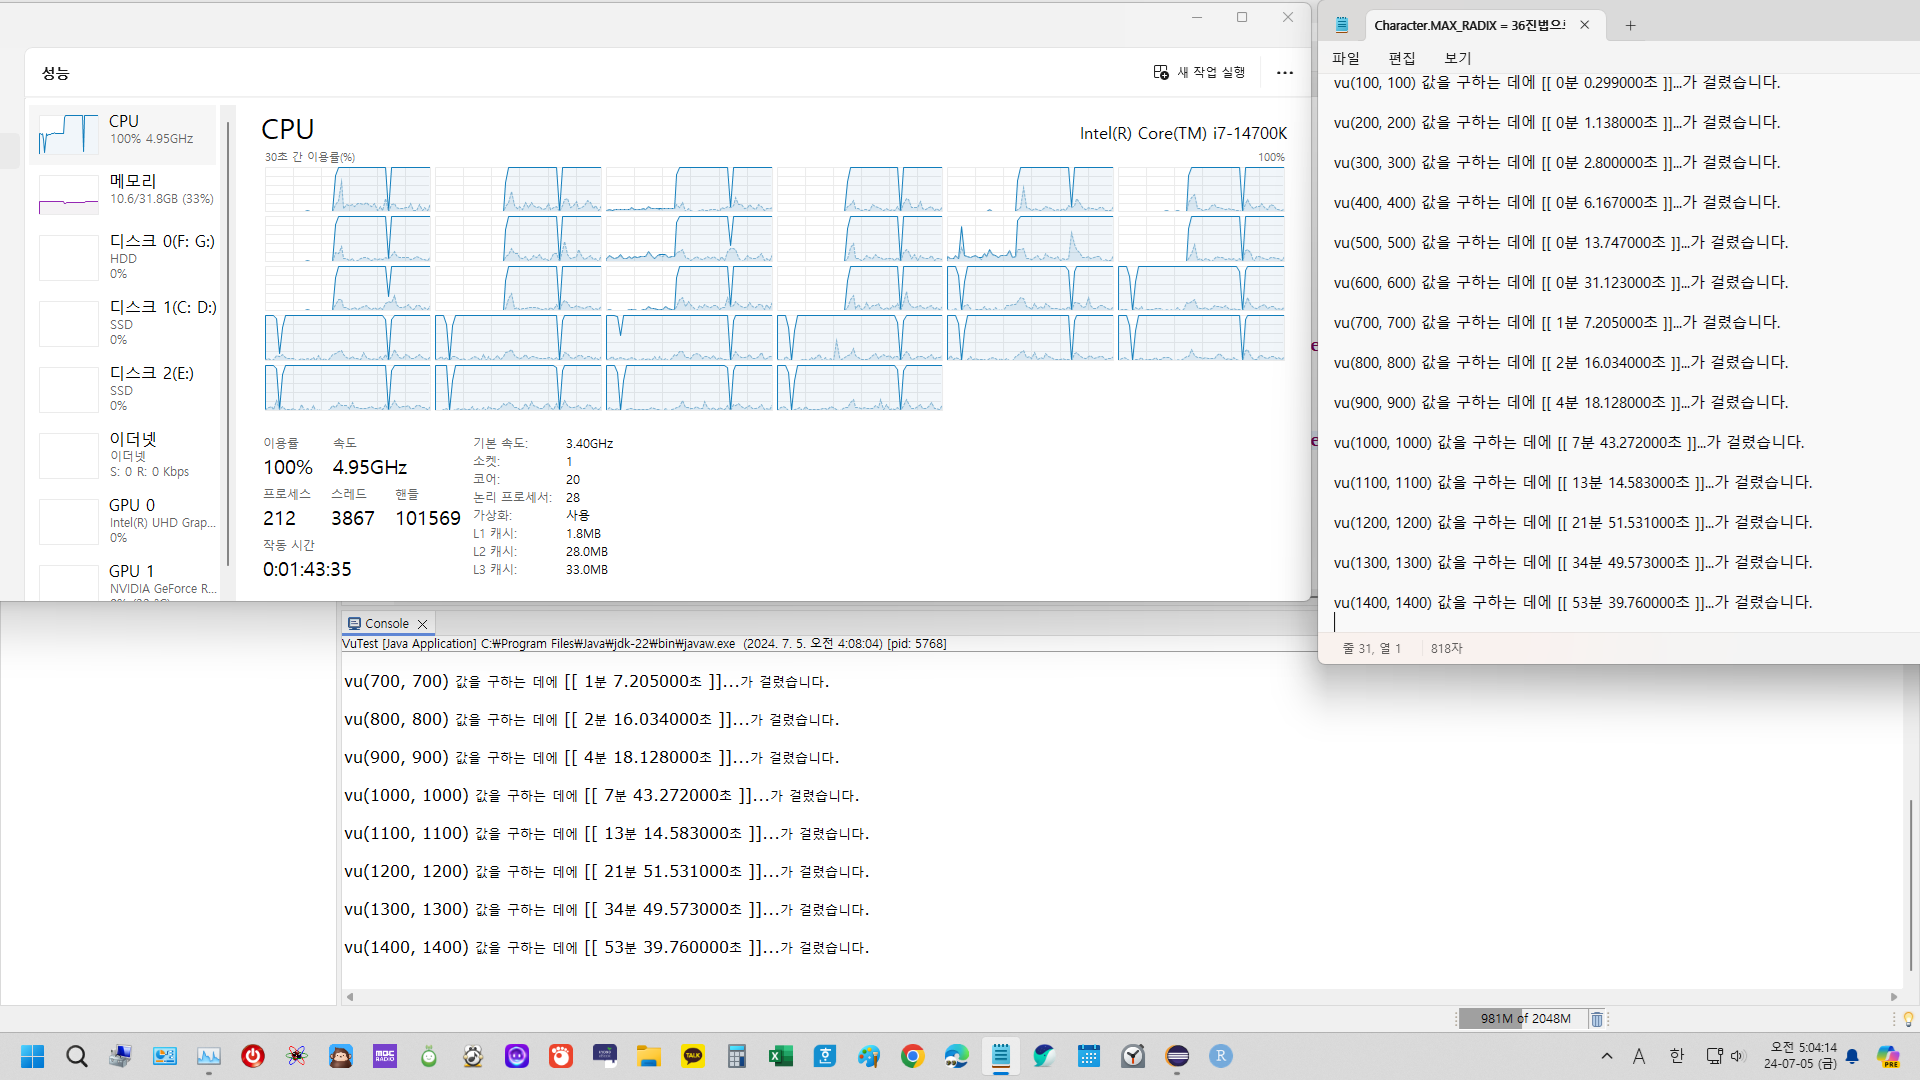The width and height of the screenshot is (1920, 1080).
Task: Click the Eclipse tip lightbulb icon
Action: [x=1908, y=1019]
